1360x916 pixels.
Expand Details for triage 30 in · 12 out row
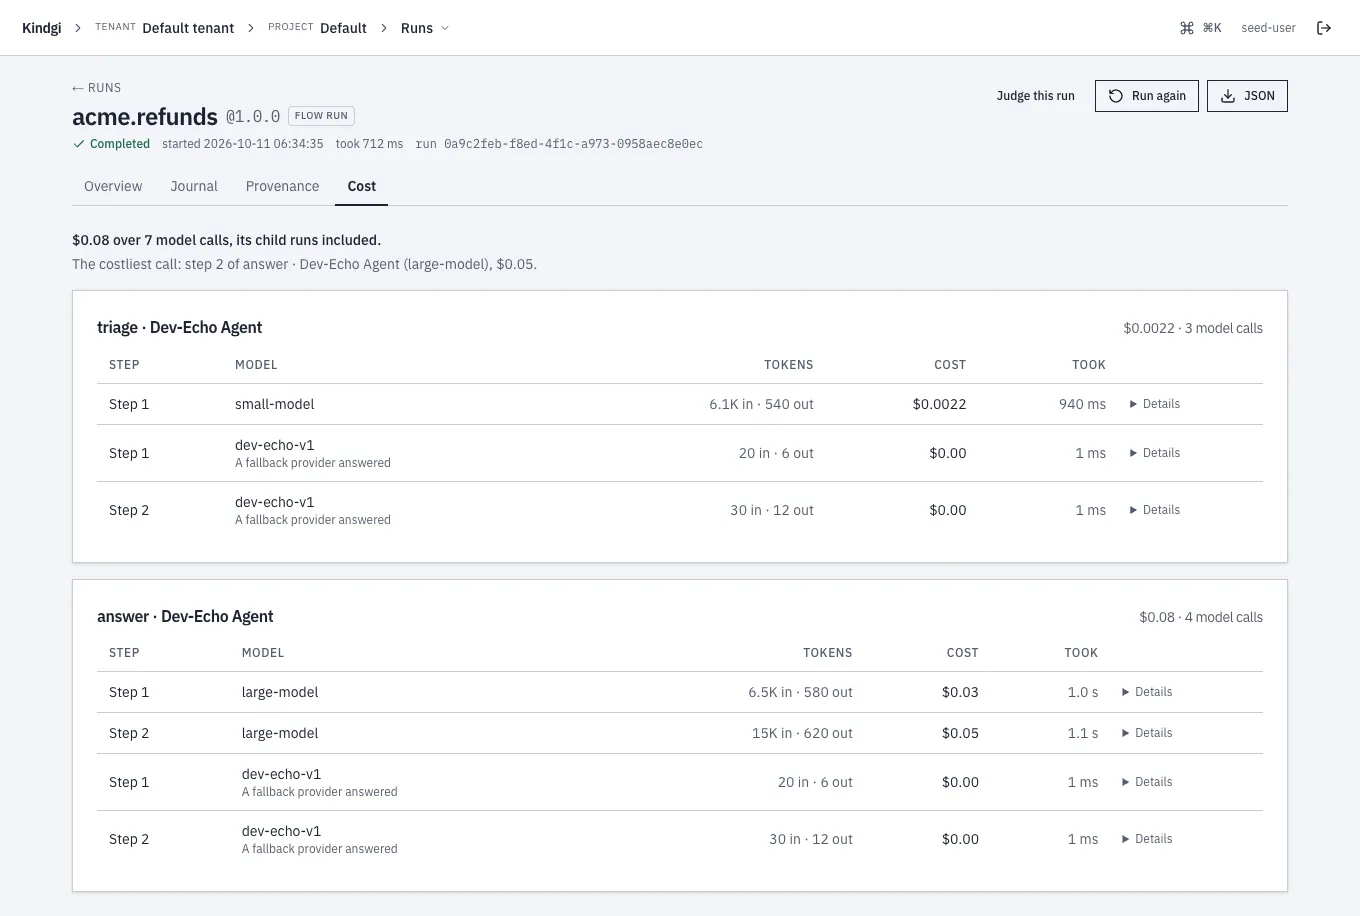pyautogui.click(x=1154, y=510)
